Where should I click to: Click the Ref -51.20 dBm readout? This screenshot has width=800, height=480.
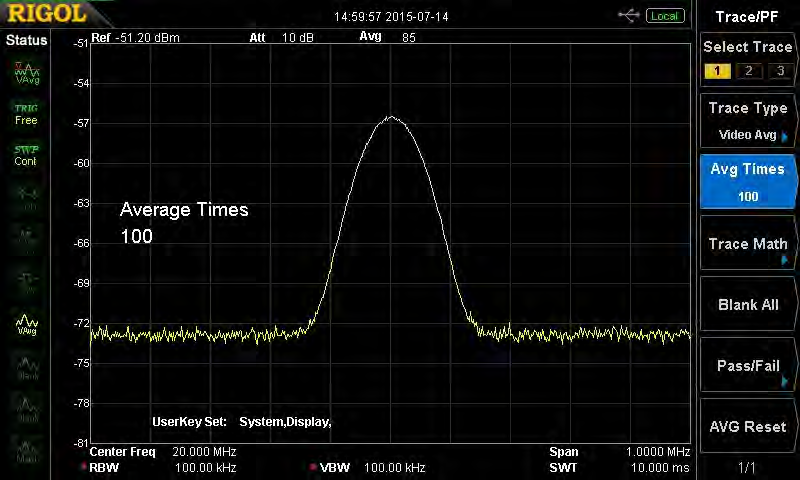click(135, 37)
